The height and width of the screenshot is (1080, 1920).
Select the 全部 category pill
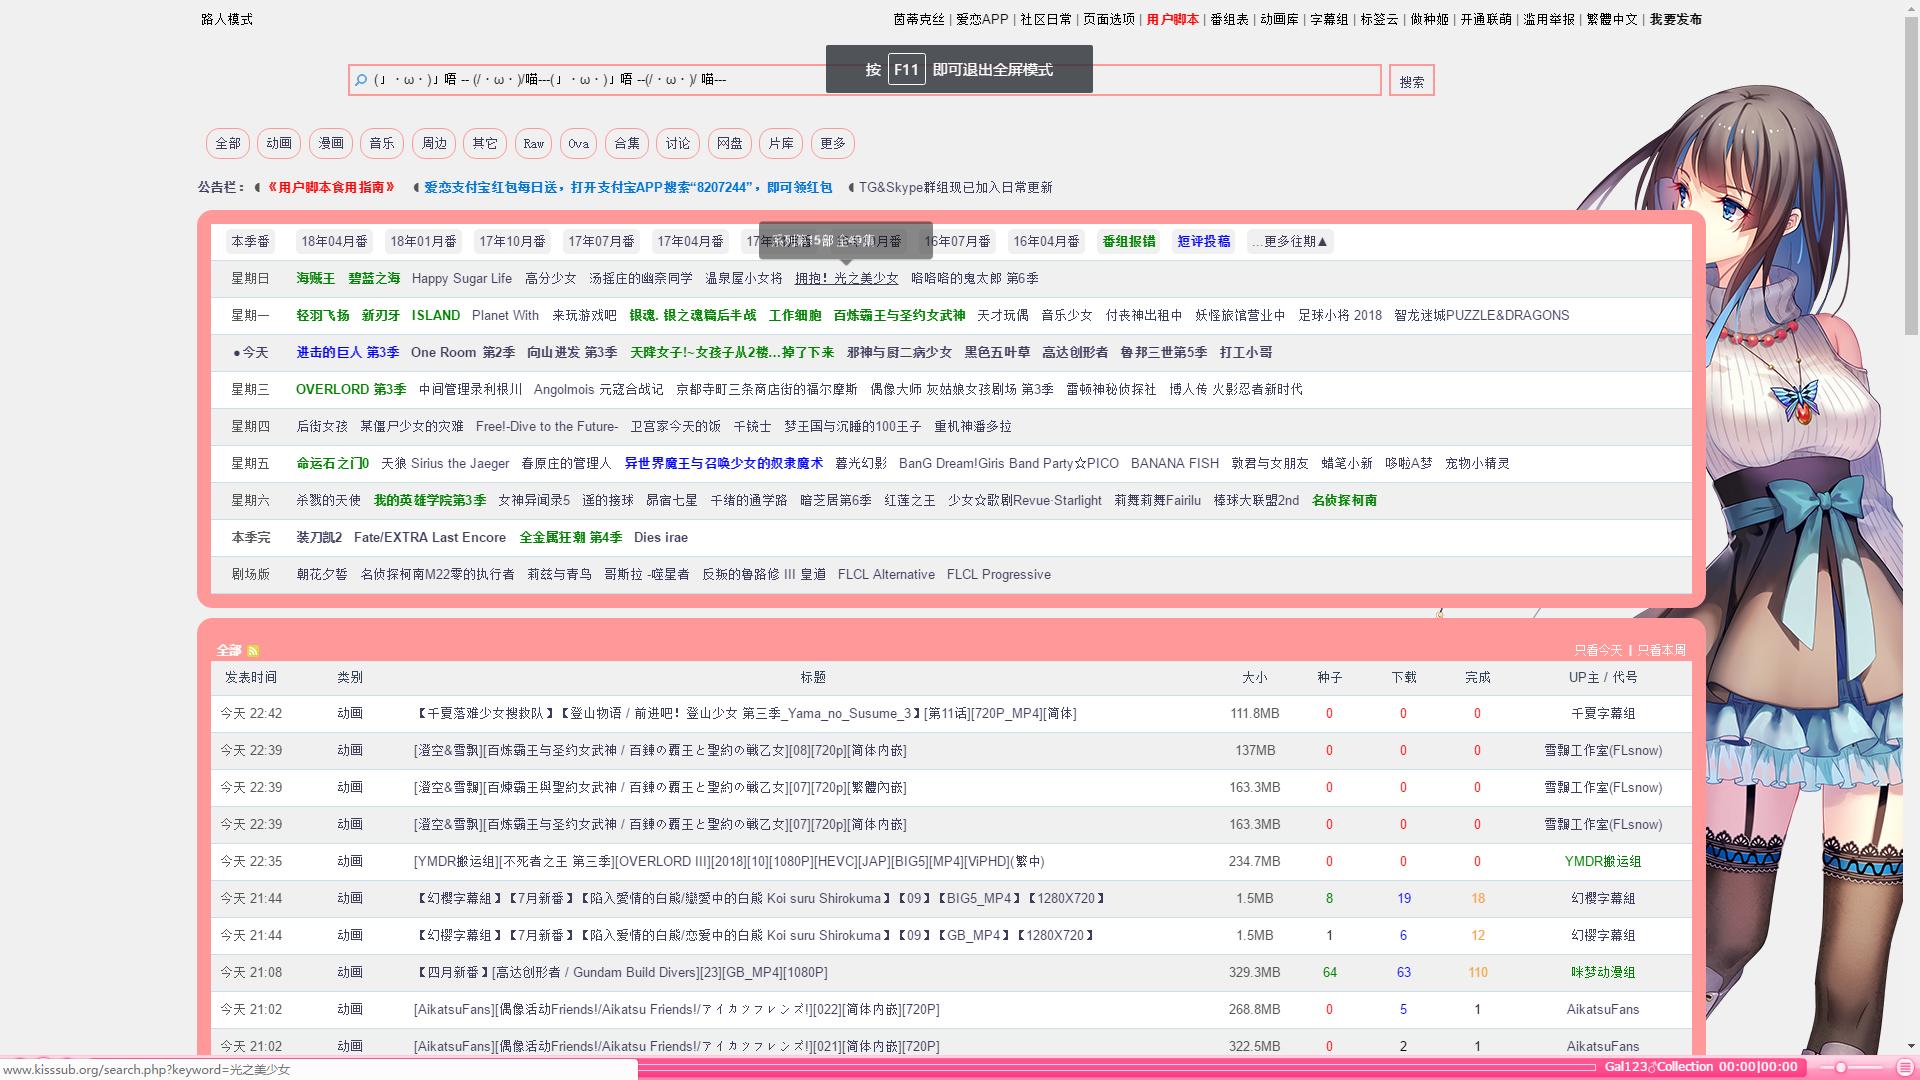pyautogui.click(x=228, y=143)
